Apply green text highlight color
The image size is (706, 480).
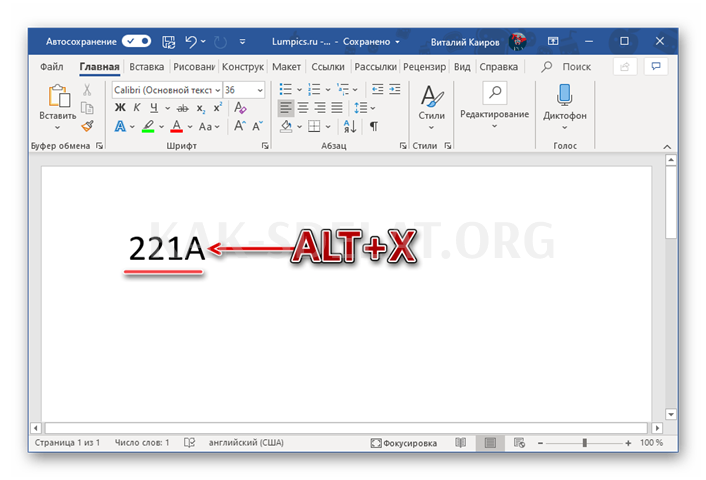148,126
